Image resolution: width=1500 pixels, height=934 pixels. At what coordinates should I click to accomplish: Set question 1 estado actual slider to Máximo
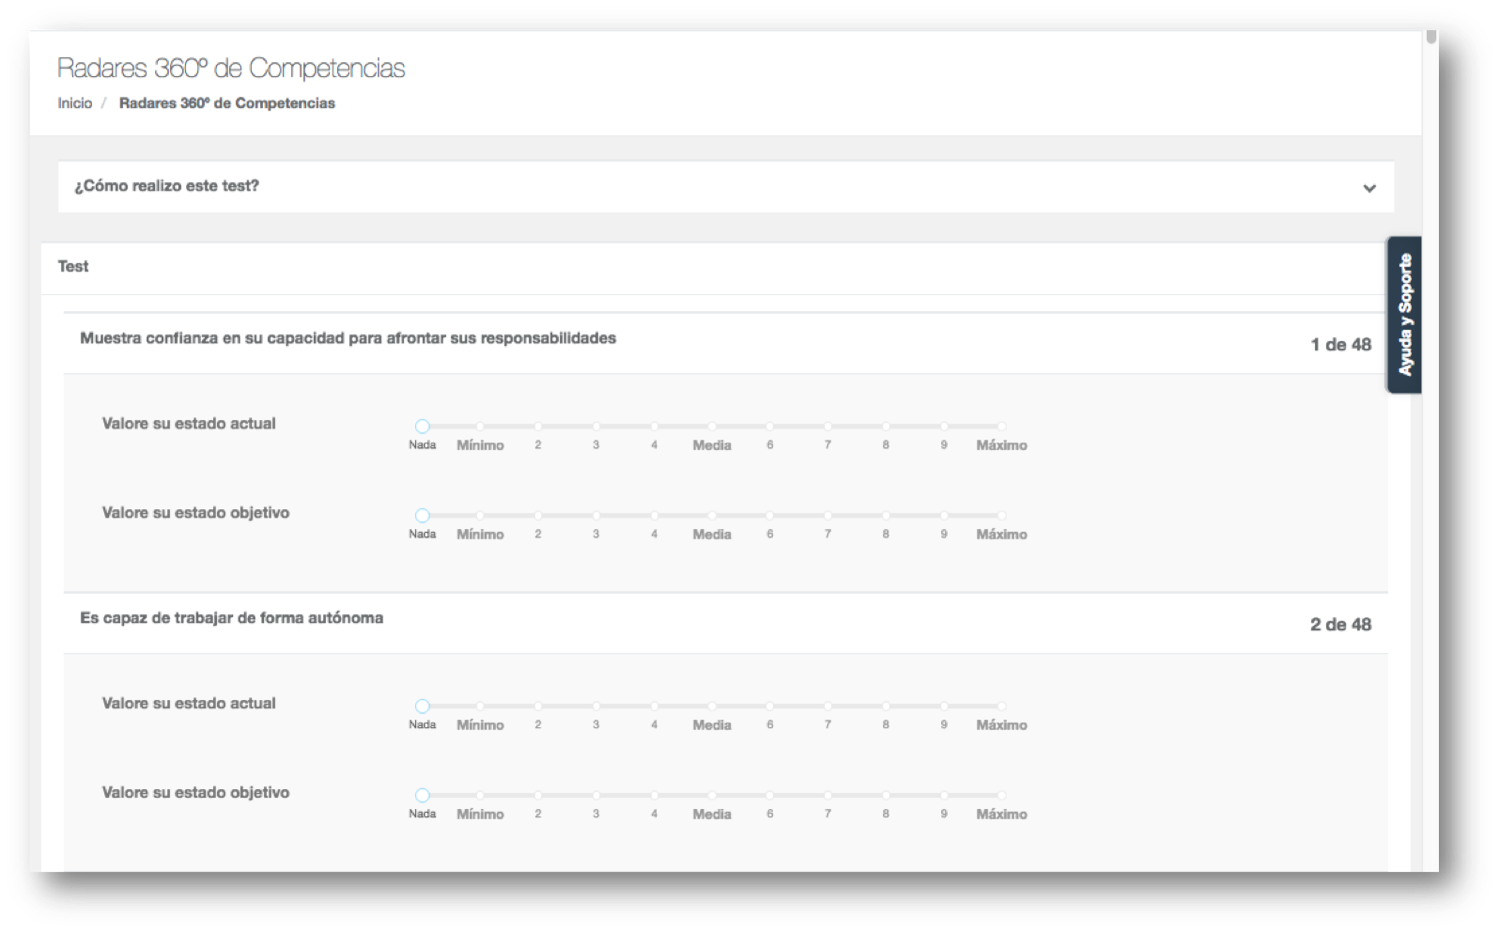click(1001, 426)
